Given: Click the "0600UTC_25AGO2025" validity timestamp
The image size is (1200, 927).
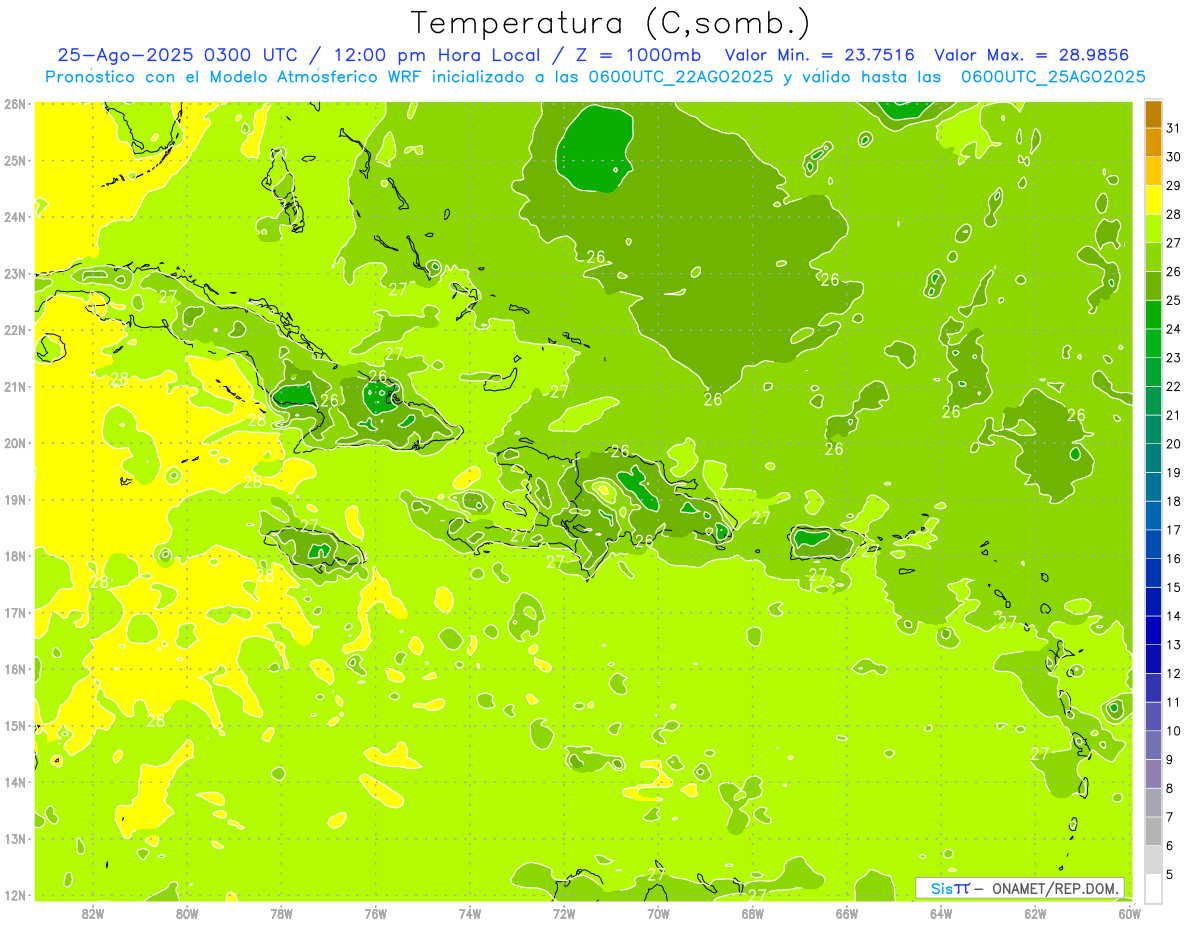Looking at the screenshot, I should 1053,77.
